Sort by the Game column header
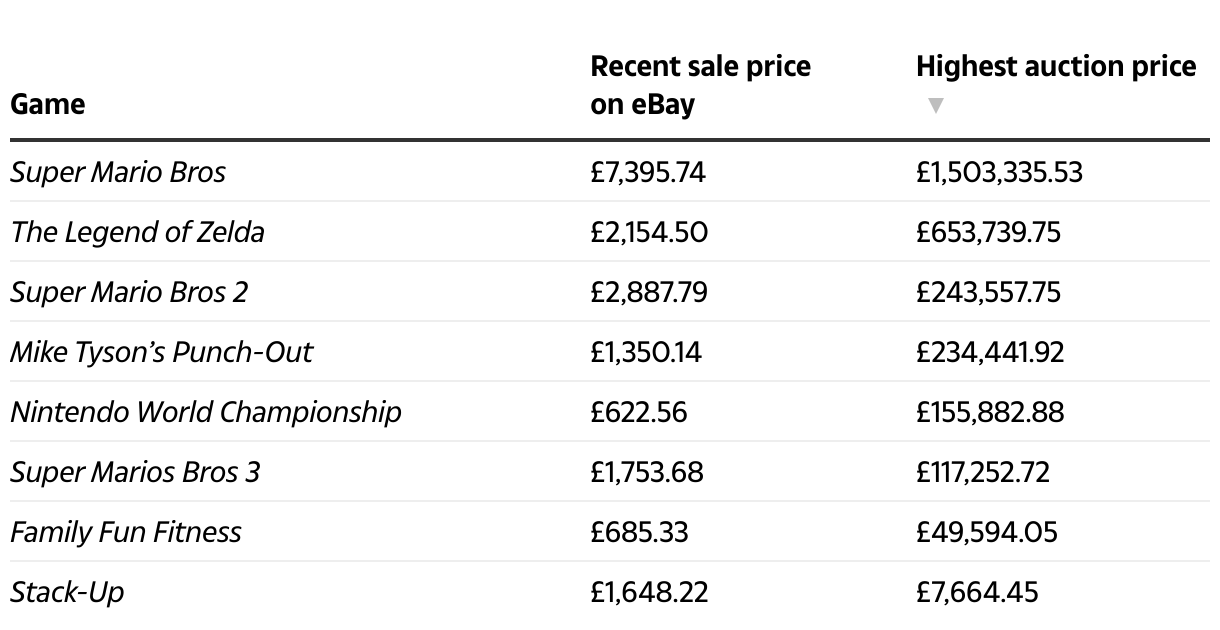Viewport: 1220px width, 630px height. tap(48, 105)
